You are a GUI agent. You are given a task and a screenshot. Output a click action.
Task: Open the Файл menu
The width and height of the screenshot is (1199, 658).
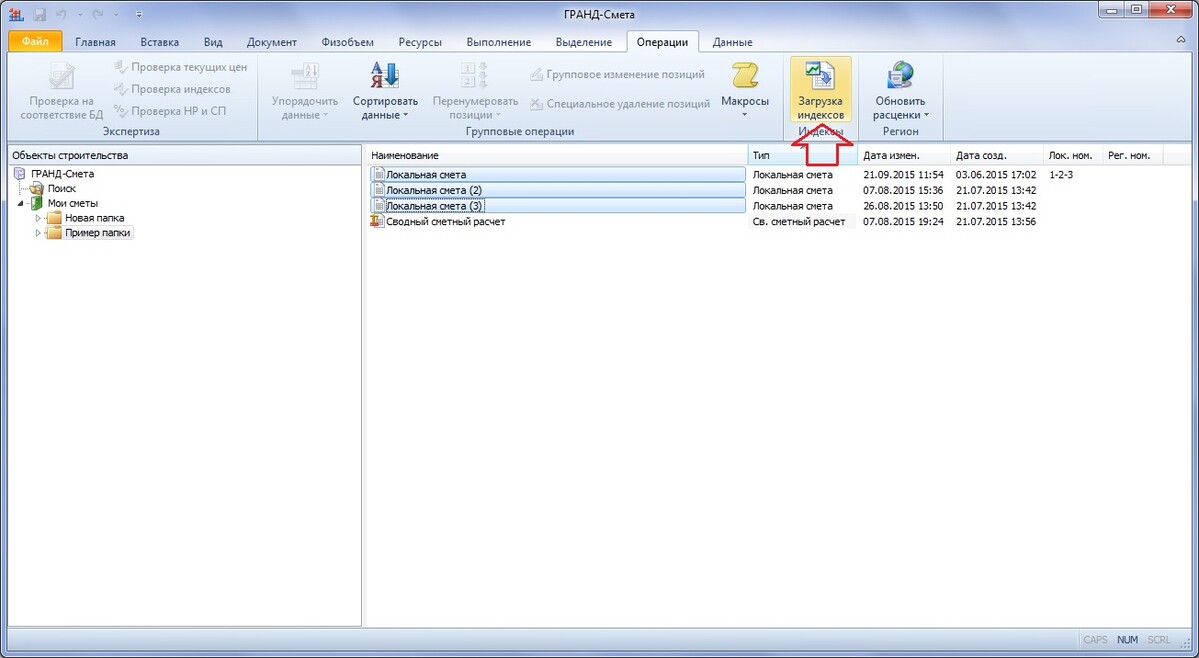point(35,42)
